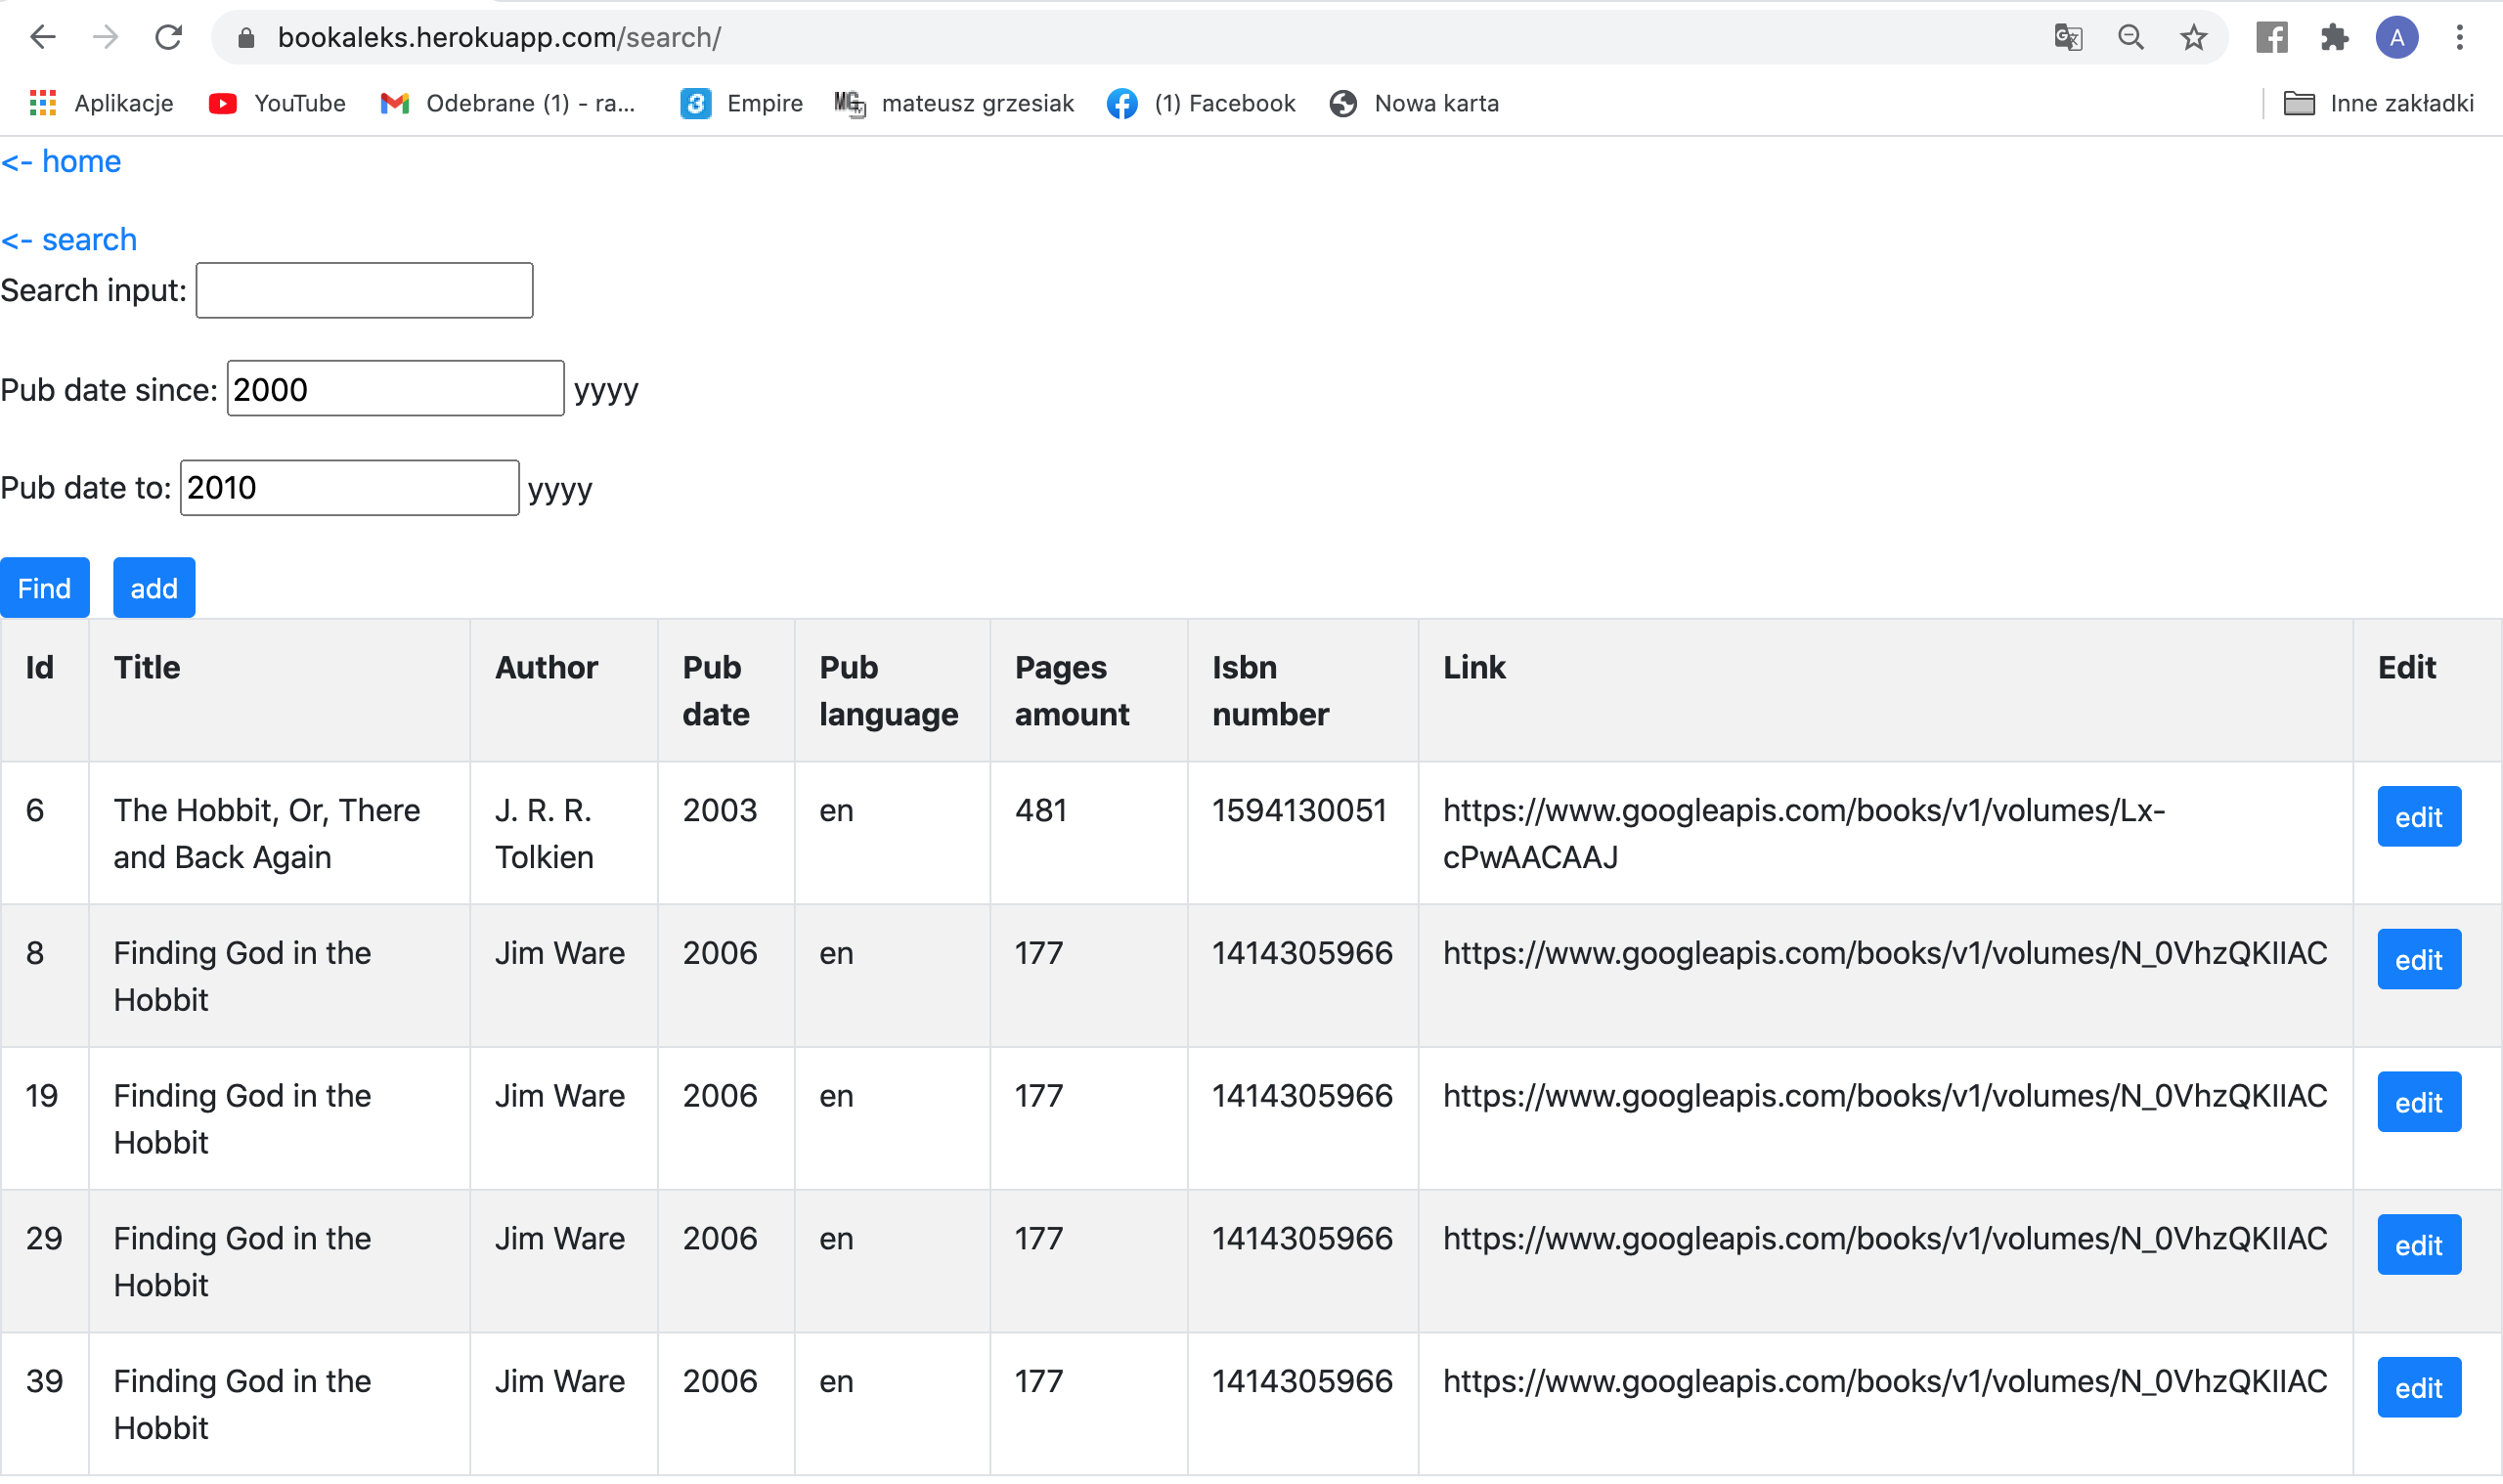Screen dimensions: 2503x1484
Task: Click the profile avatar icon
Action: coord(2396,38)
